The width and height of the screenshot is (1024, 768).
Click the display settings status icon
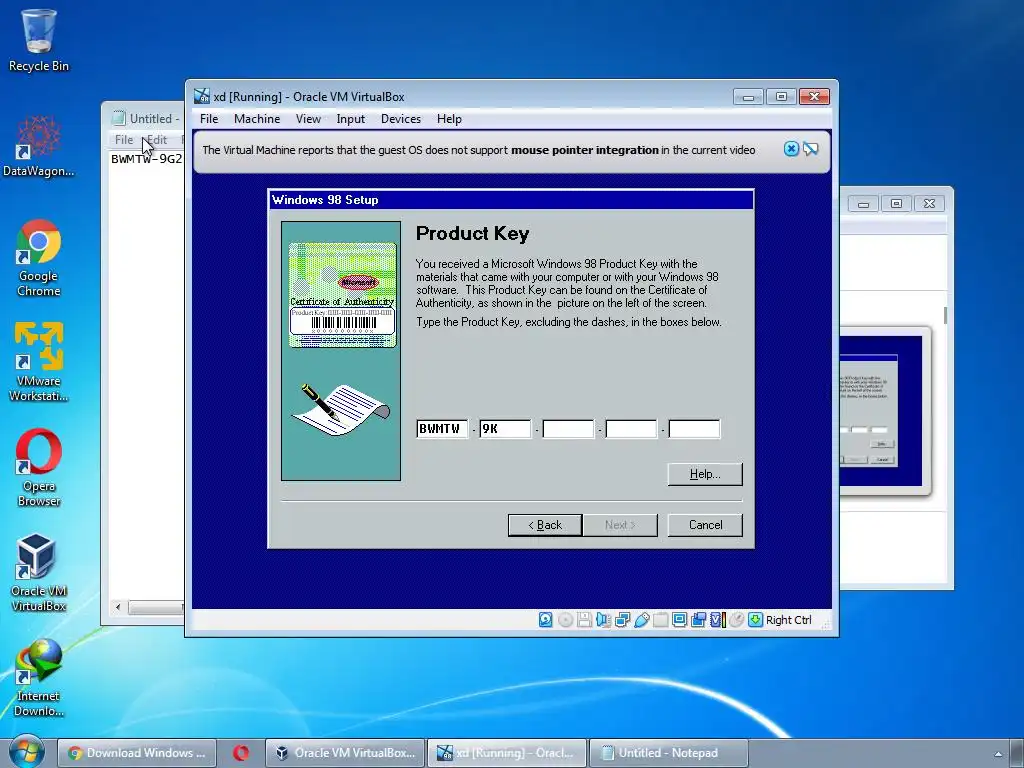[x=679, y=620]
